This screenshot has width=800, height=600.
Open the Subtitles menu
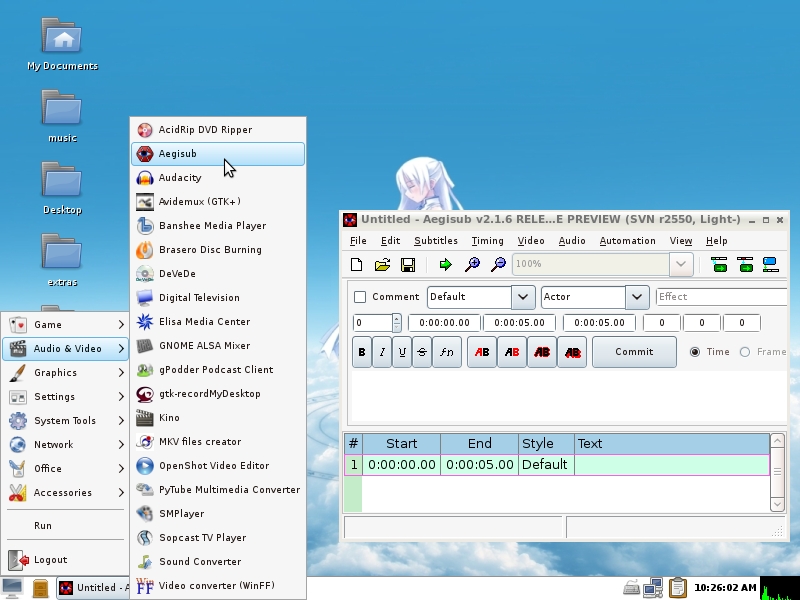pyautogui.click(x=435, y=240)
